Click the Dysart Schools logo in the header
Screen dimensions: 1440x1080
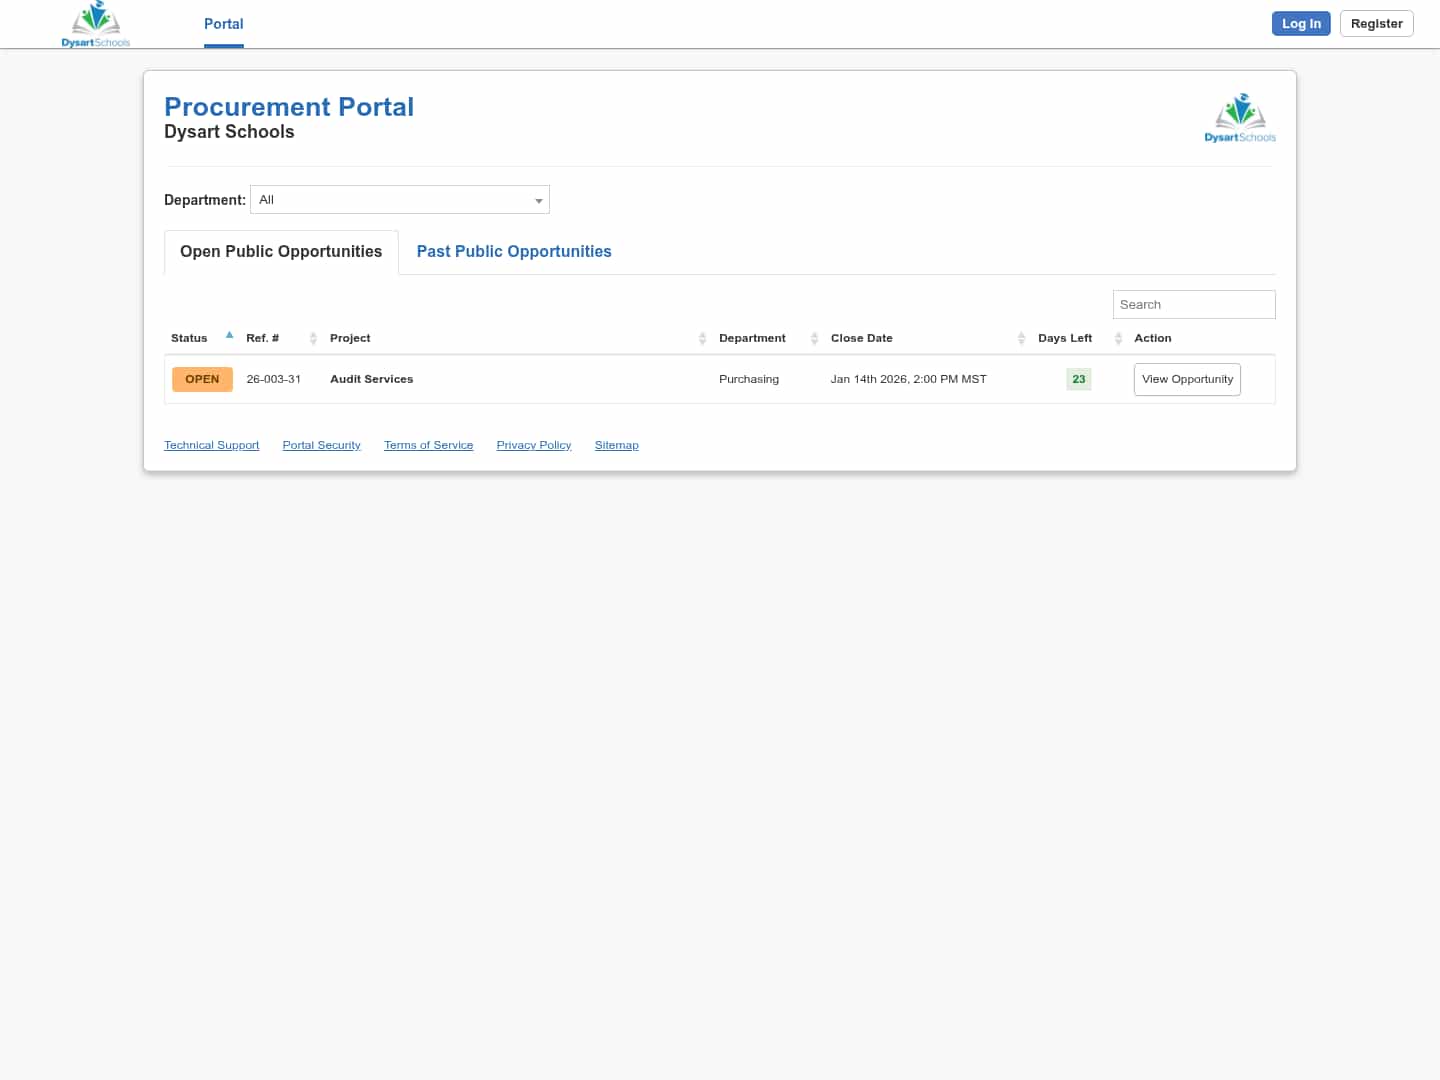[95, 24]
